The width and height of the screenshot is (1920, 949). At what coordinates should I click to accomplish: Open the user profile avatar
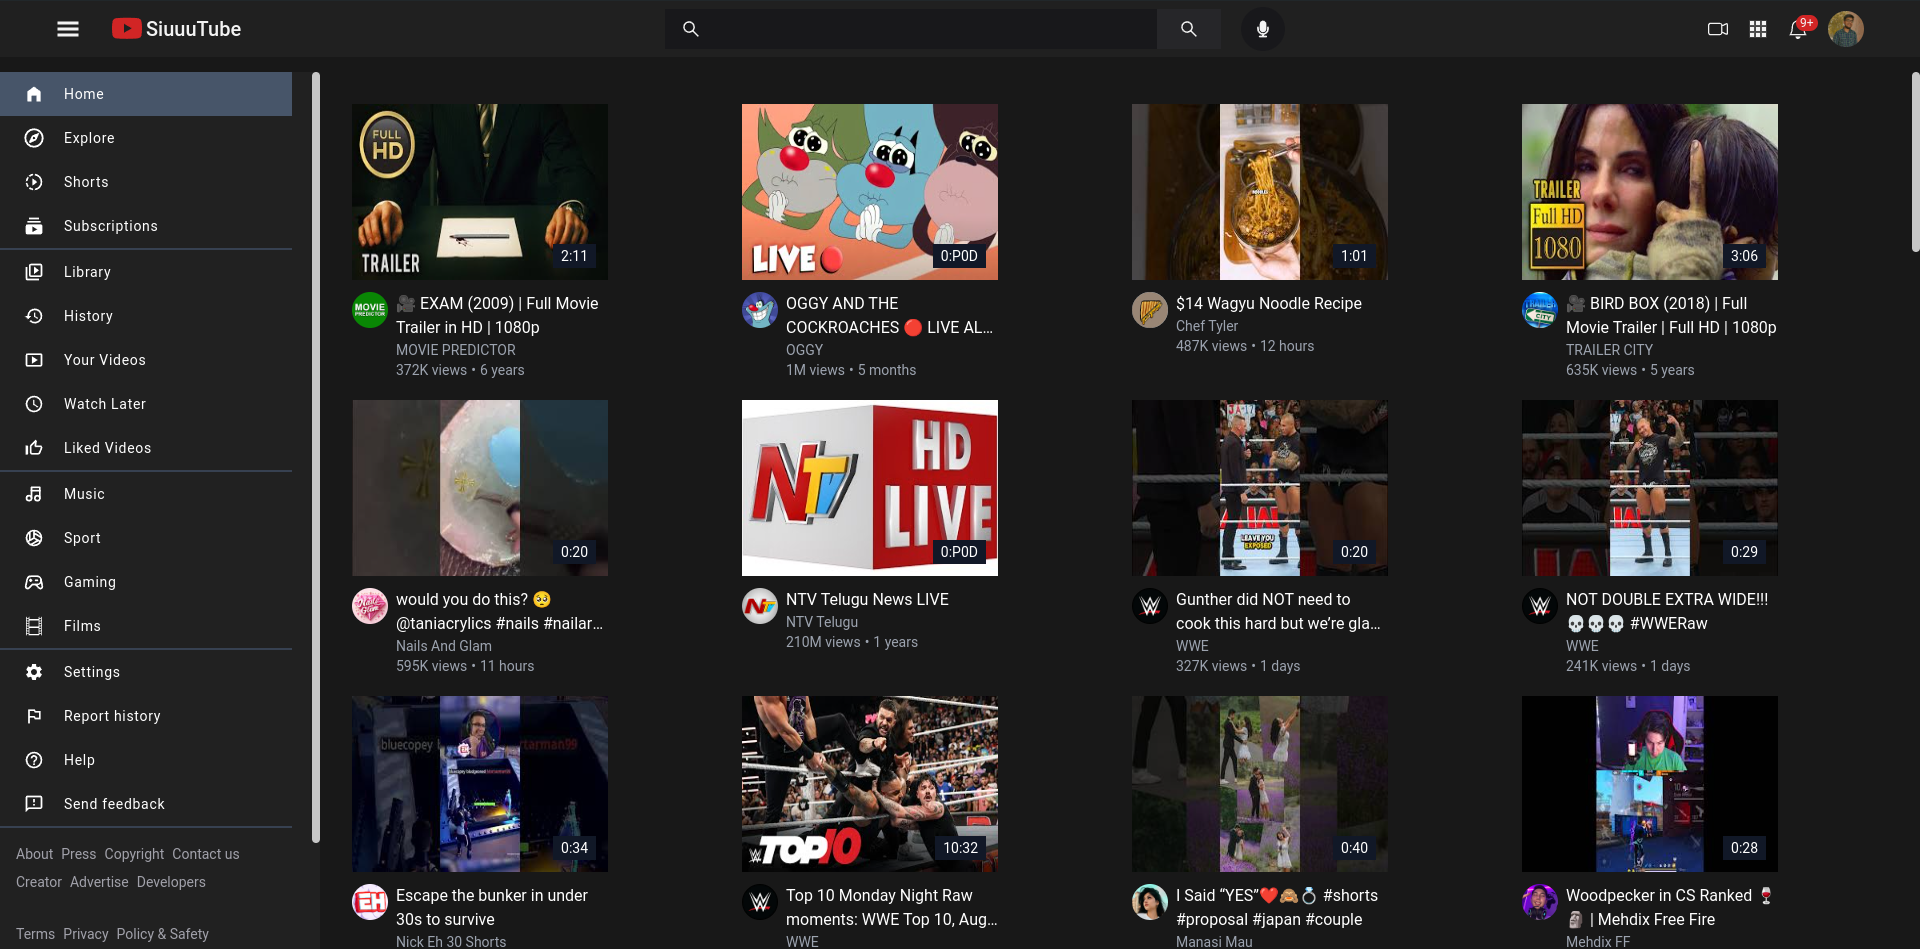(1846, 29)
